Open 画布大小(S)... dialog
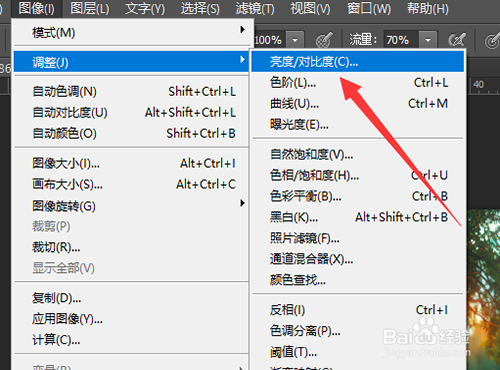Screen dimensions: 500x370 pos(132,184)
